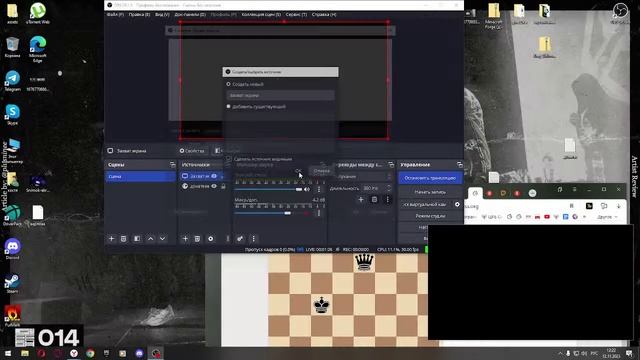Viewport: 640px width, 360px height.
Task: Open Google Chrome from the taskbar
Action: 90,353
